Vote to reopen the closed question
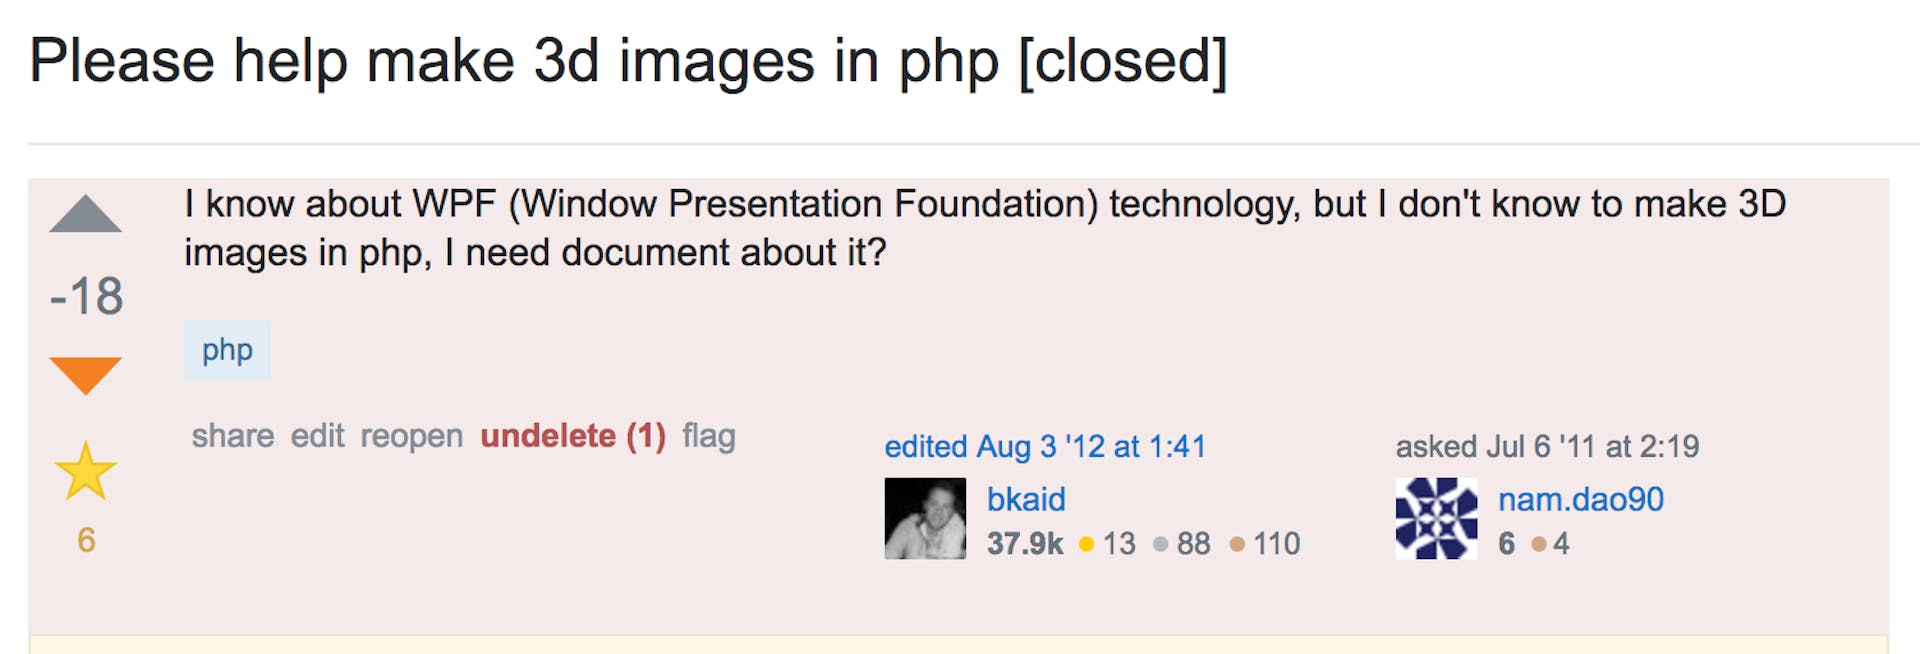The image size is (1920, 654). (x=412, y=436)
